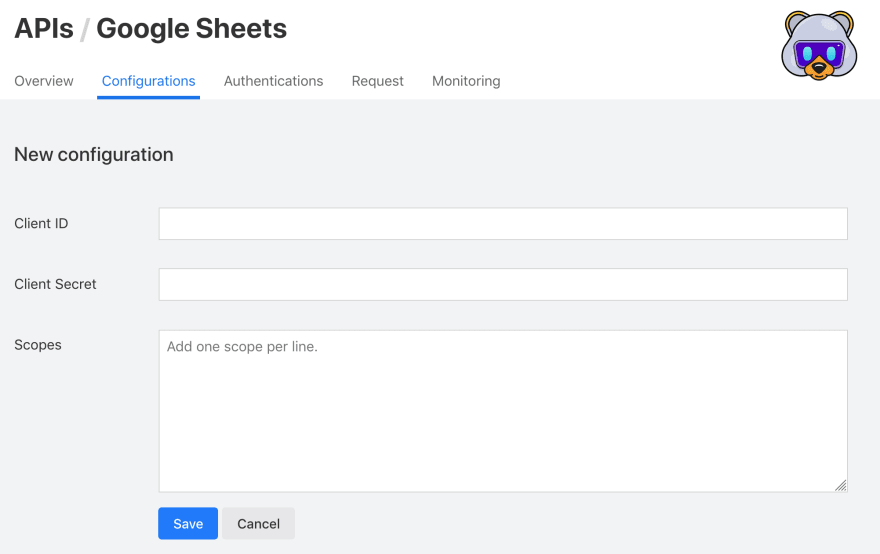Click the Client Secret label
The width and height of the screenshot is (880, 554).
pos(55,284)
